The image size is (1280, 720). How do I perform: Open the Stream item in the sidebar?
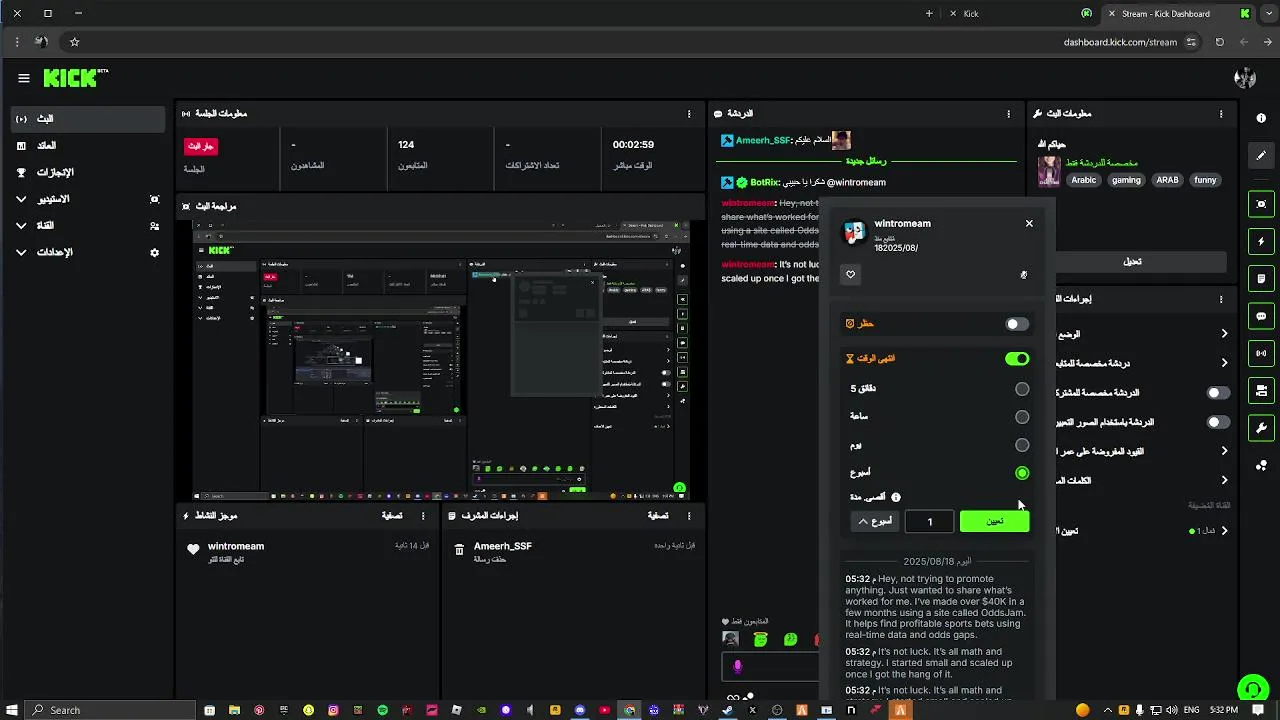point(88,119)
